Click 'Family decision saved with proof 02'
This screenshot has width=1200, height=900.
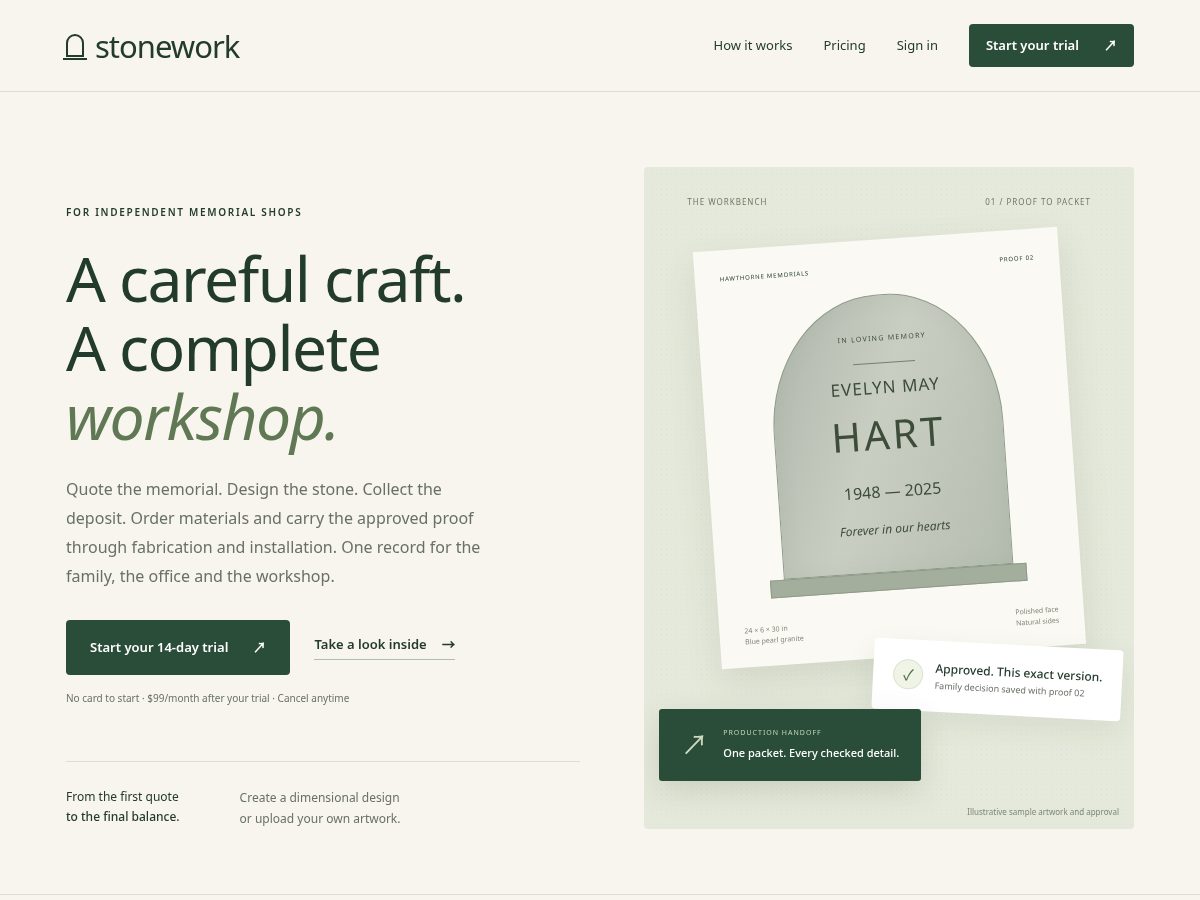pyautogui.click(x=1009, y=688)
